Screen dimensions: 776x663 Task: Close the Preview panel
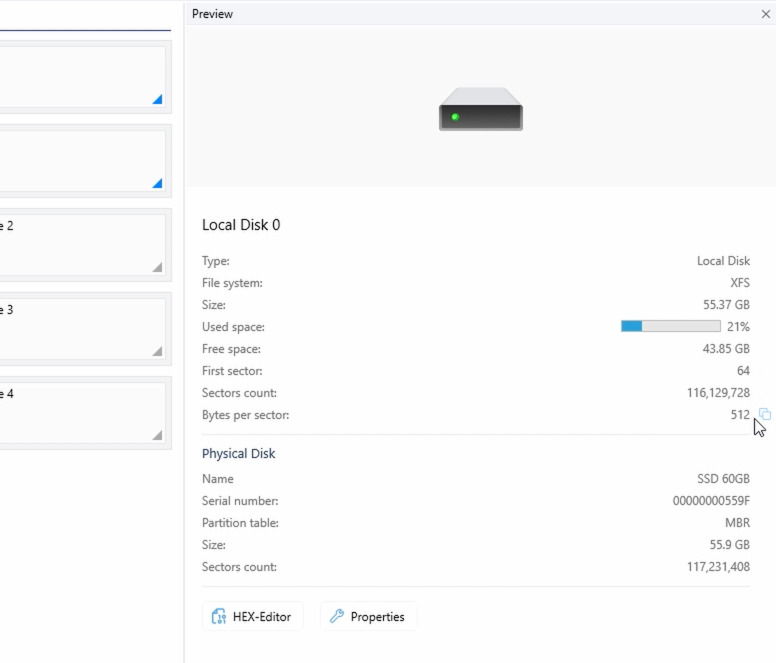766,14
